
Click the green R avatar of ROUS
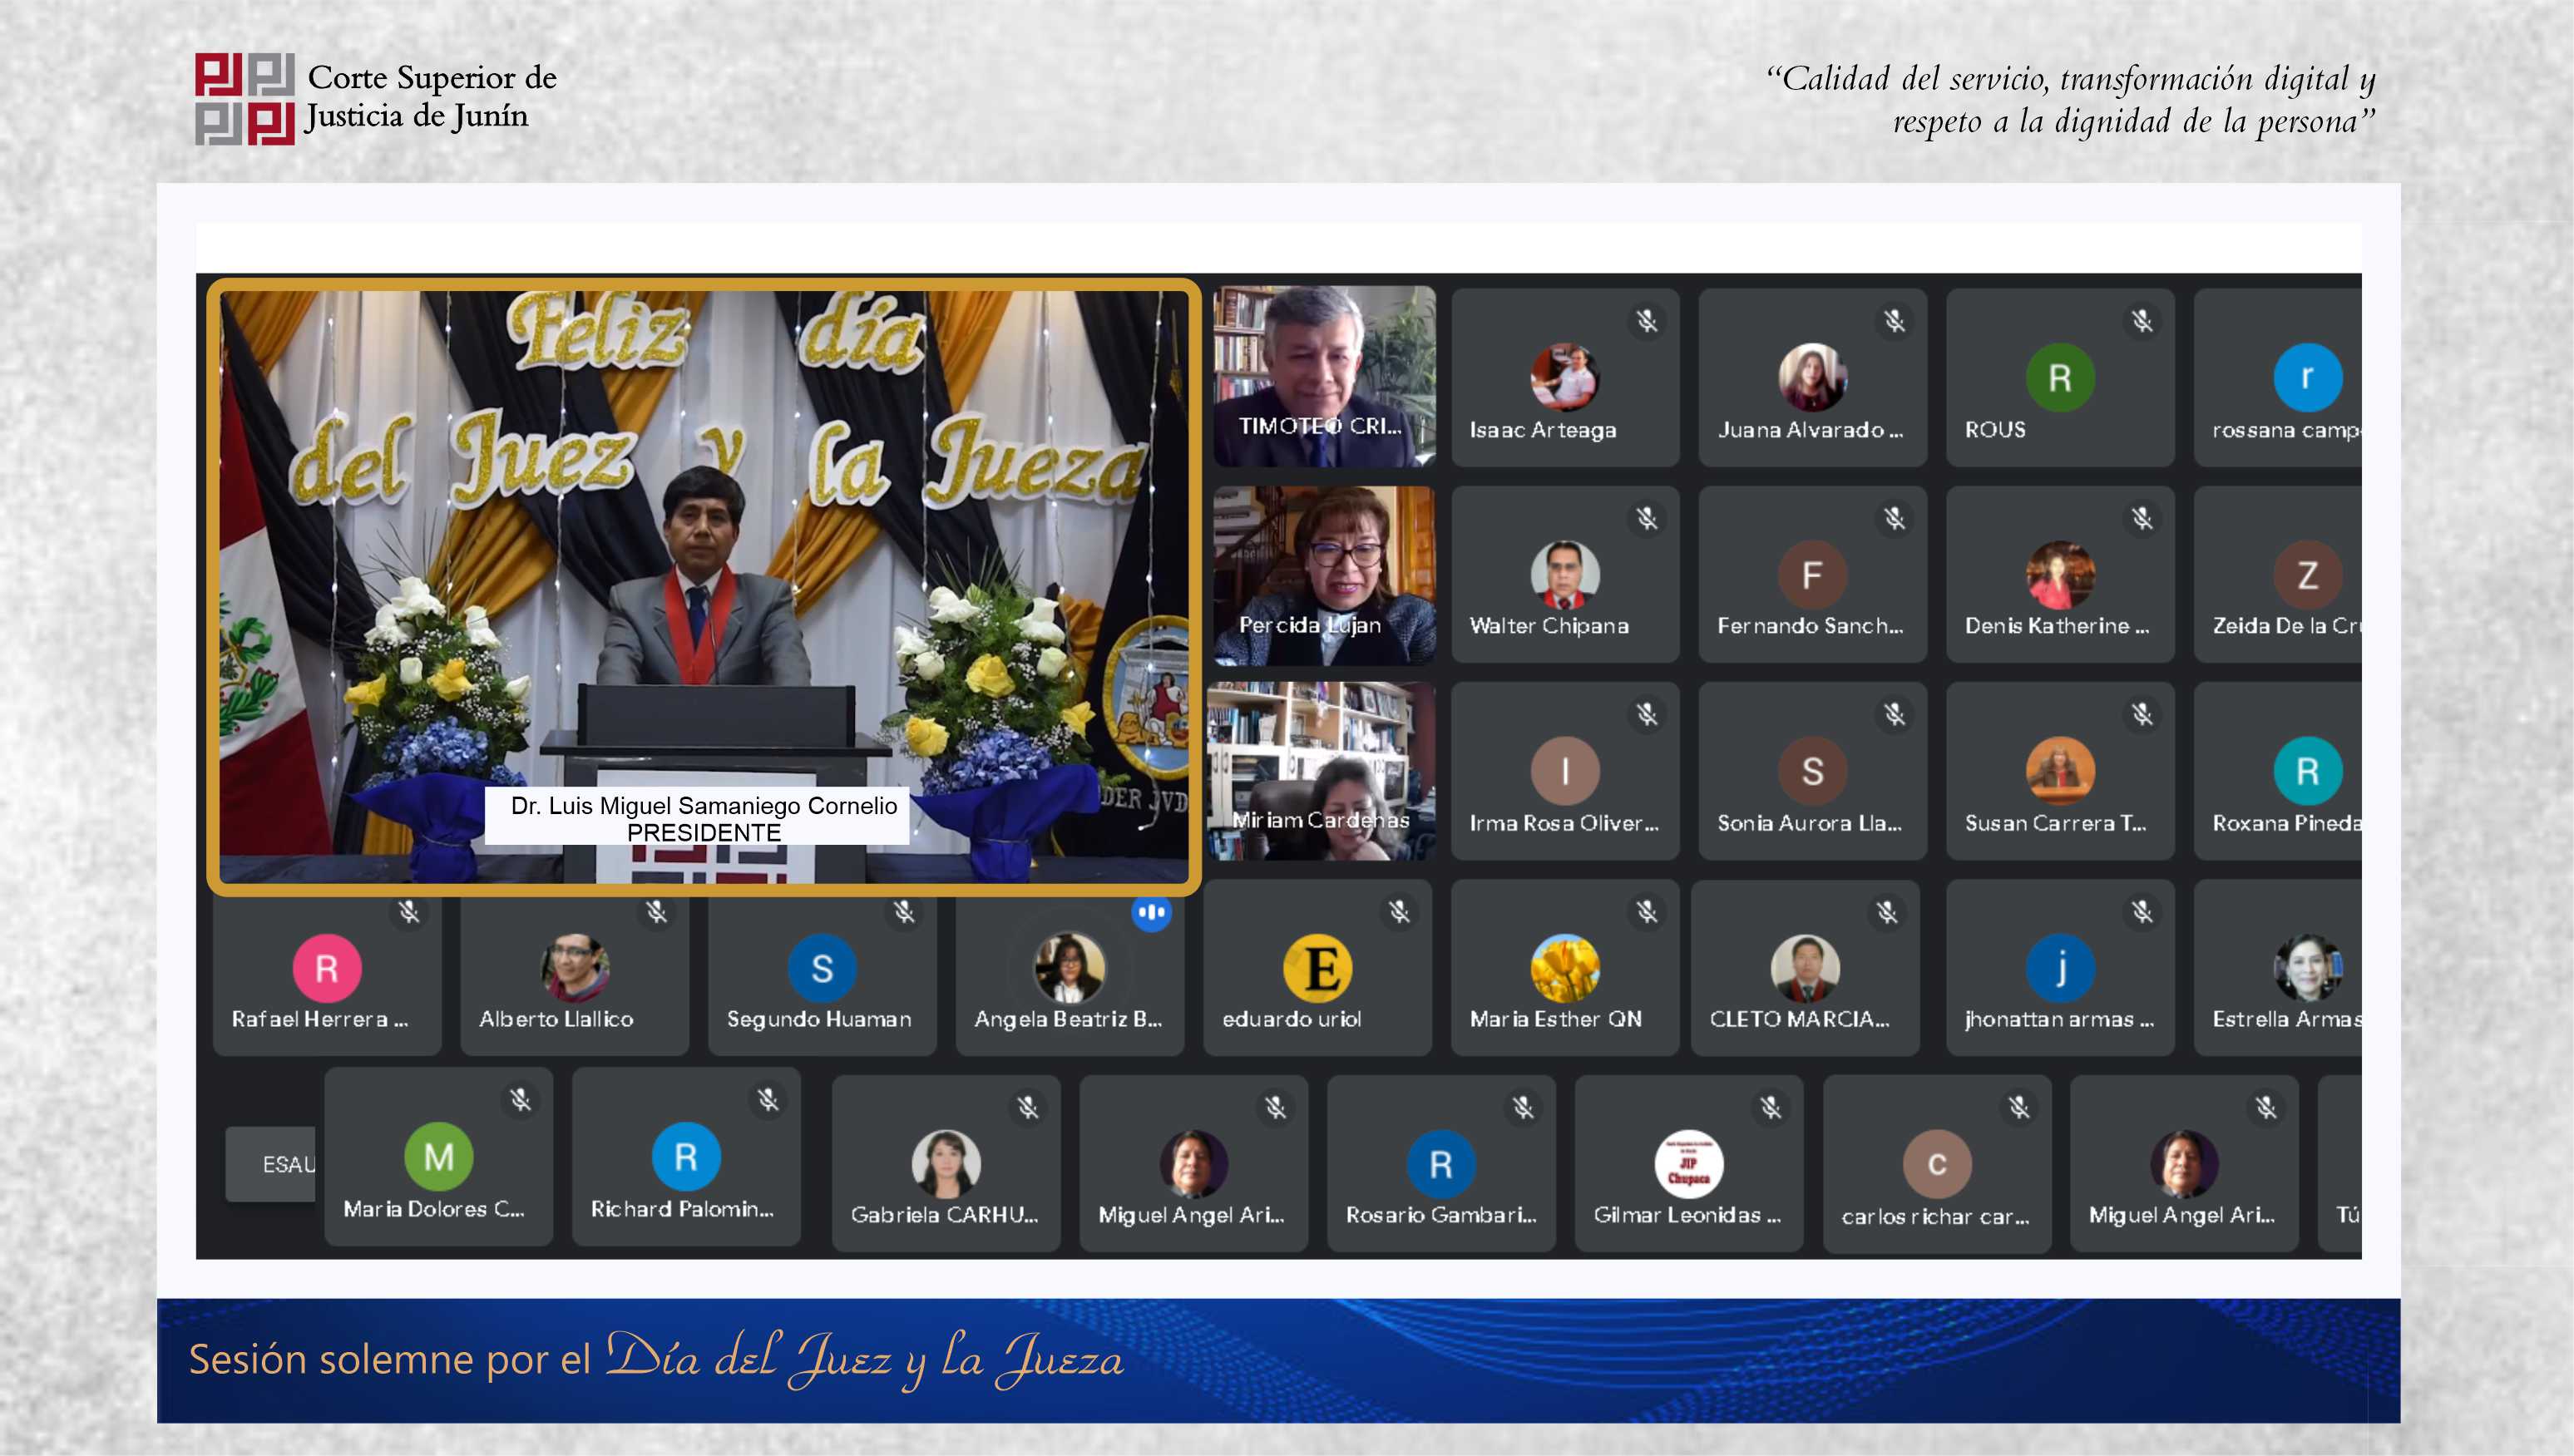2060,377
